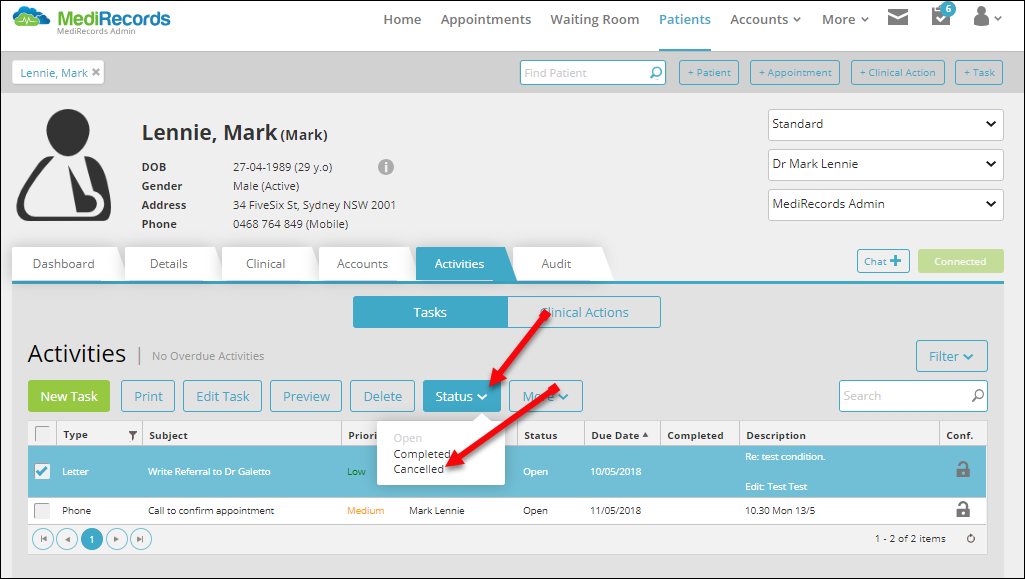Open the MediRecords Admin dropdown
Screen dimensions: 1025x579
pyautogui.click(x=886, y=204)
